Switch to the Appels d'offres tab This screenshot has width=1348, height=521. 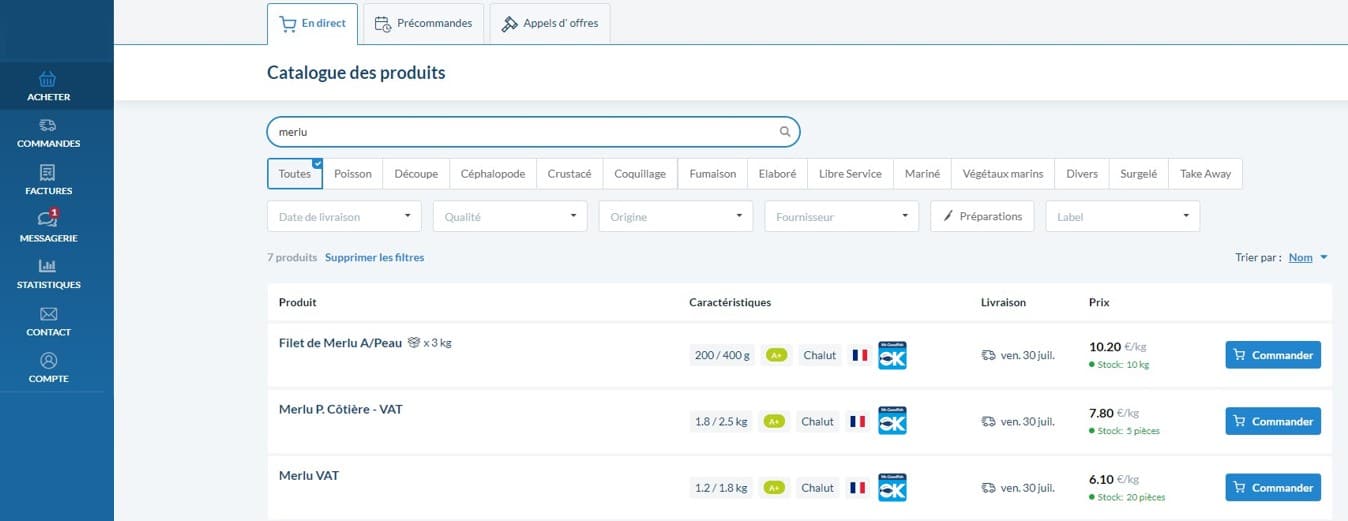pos(550,24)
